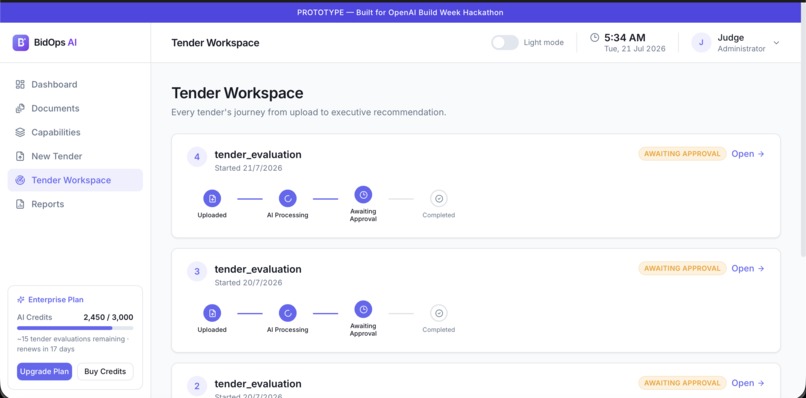This screenshot has height=398, width=806.
Task: Click AI Processing step icon of tender 4
Action: coord(287,198)
